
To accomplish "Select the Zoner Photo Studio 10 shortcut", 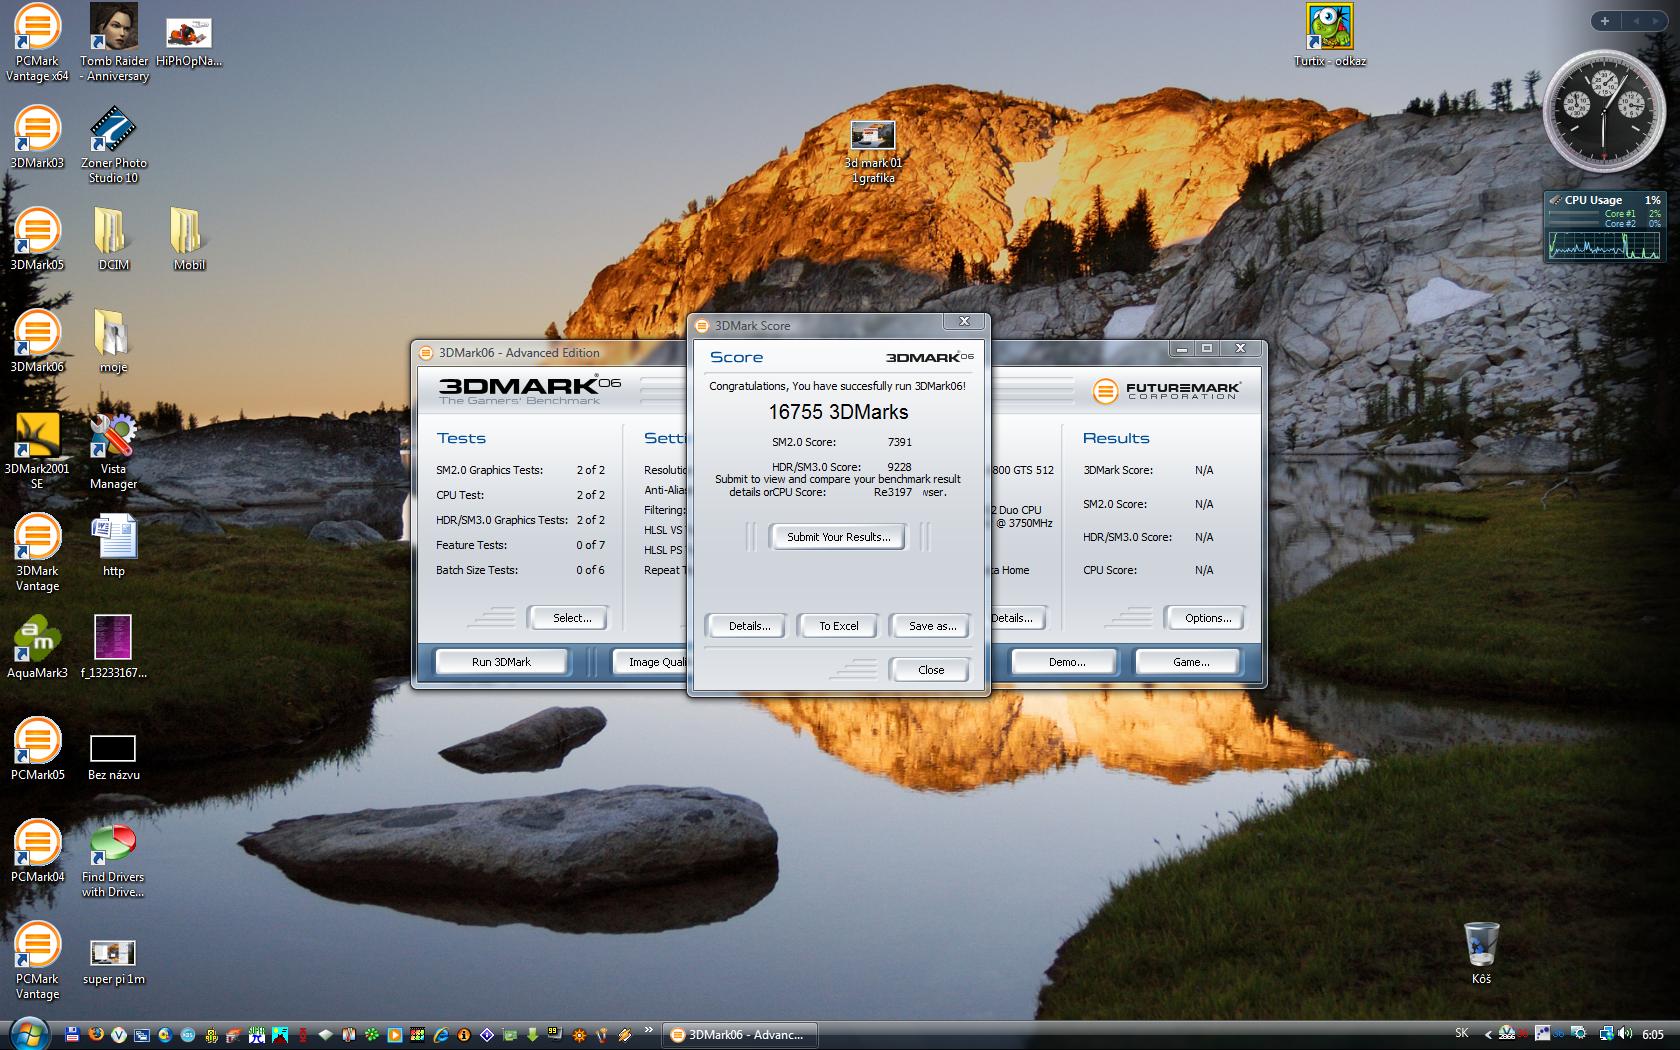I will (x=113, y=145).
